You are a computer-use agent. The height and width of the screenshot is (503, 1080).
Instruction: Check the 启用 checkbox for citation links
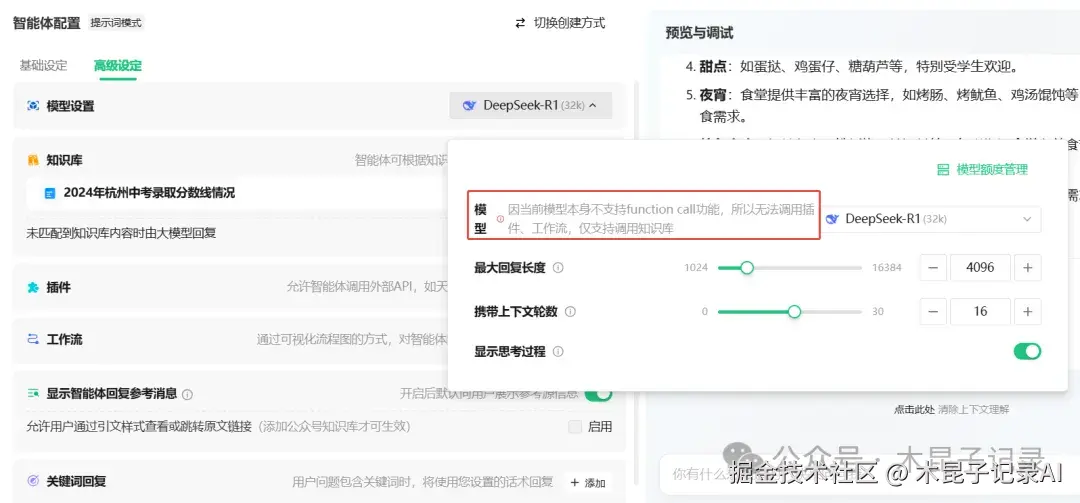click(575, 427)
